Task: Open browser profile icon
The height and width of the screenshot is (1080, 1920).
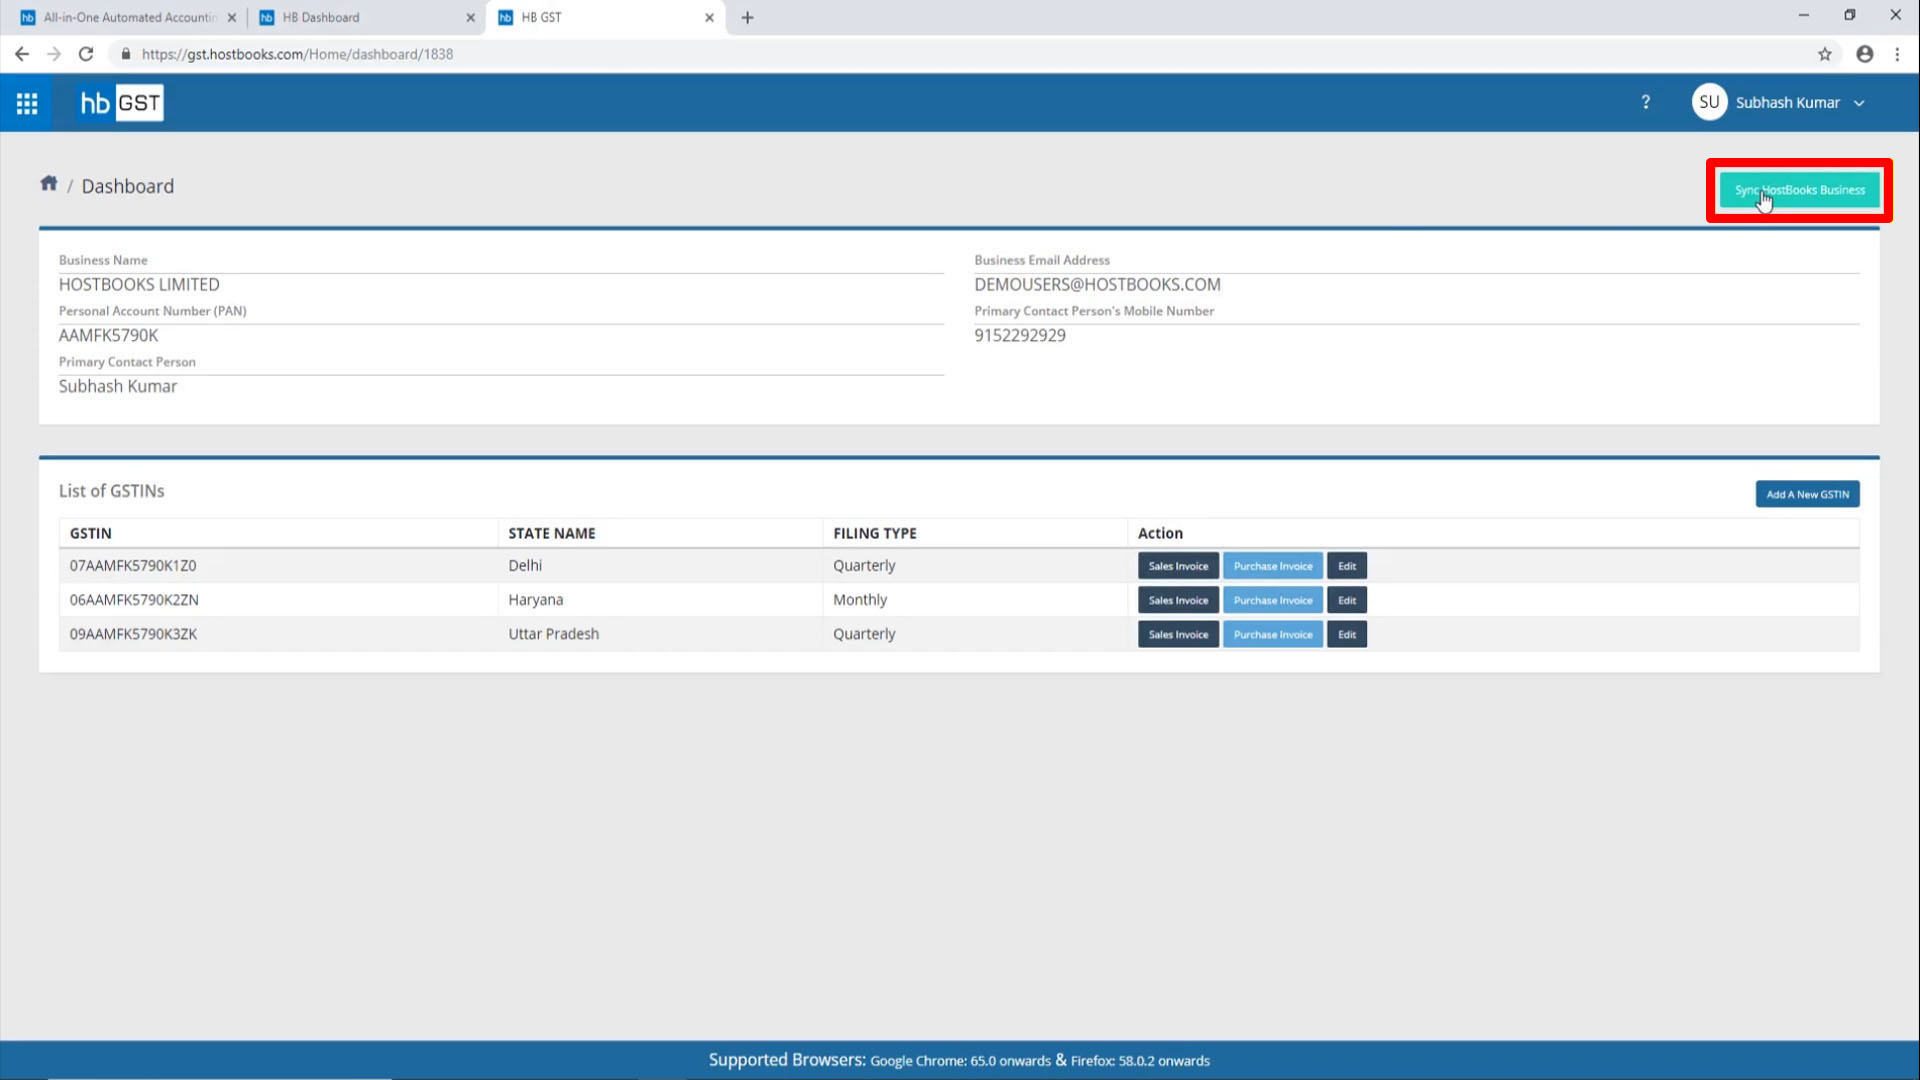Action: coord(1864,54)
